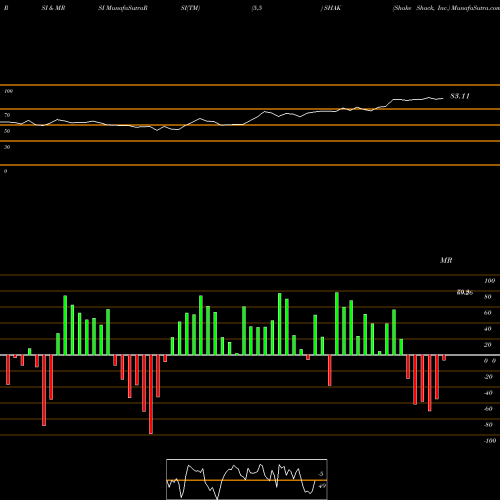Click the MR value label near 80 level

coord(465,293)
